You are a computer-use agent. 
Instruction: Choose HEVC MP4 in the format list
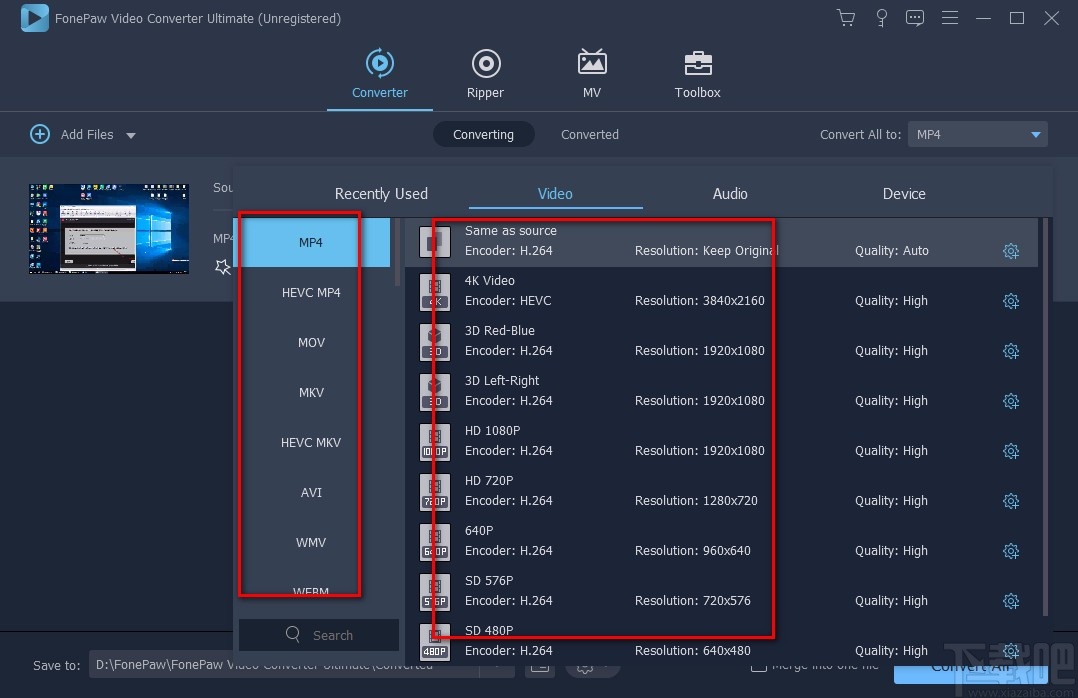click(311, 292)
